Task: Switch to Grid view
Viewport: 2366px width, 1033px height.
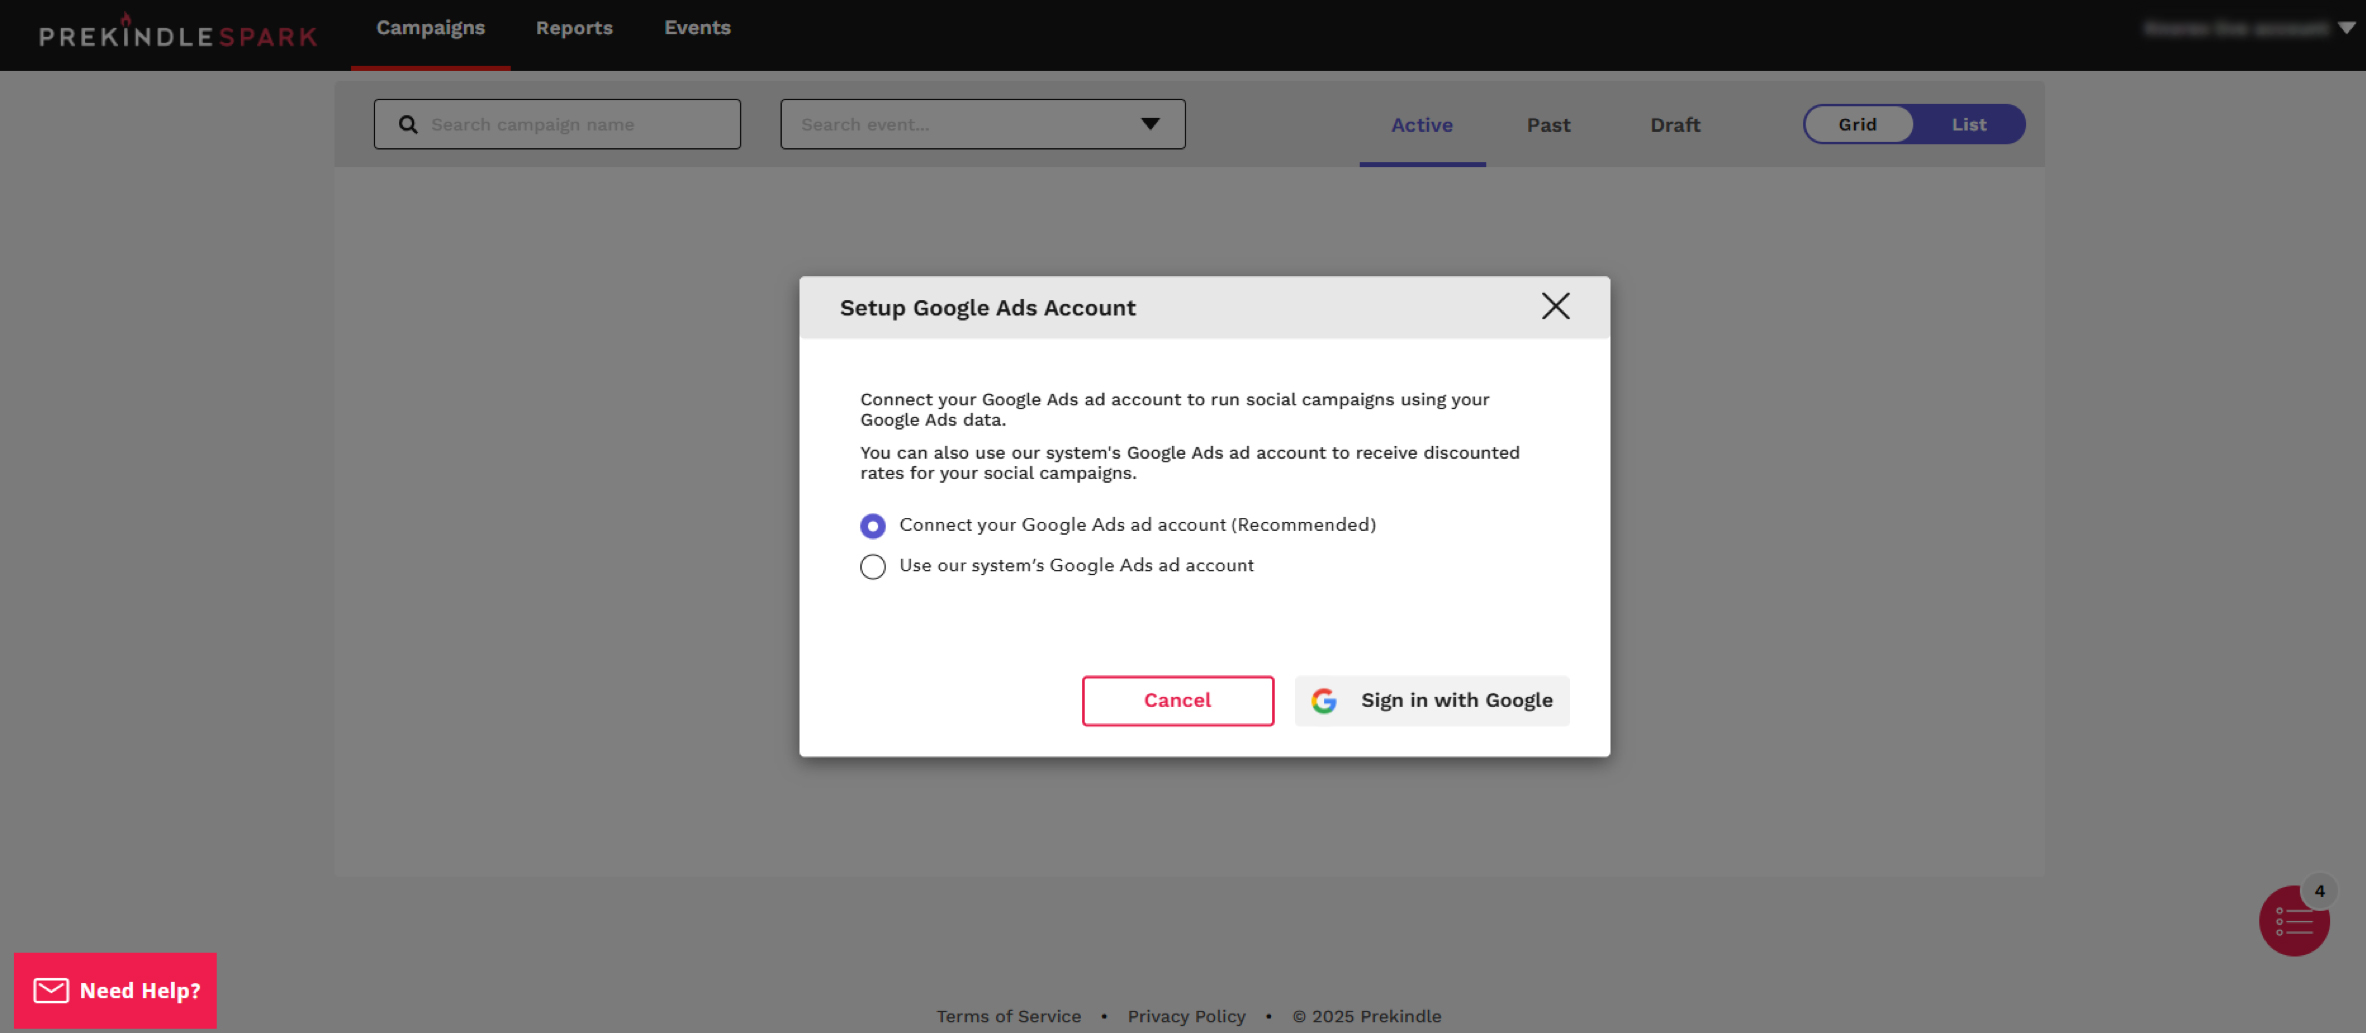Action: click(x=1857, y=125)
